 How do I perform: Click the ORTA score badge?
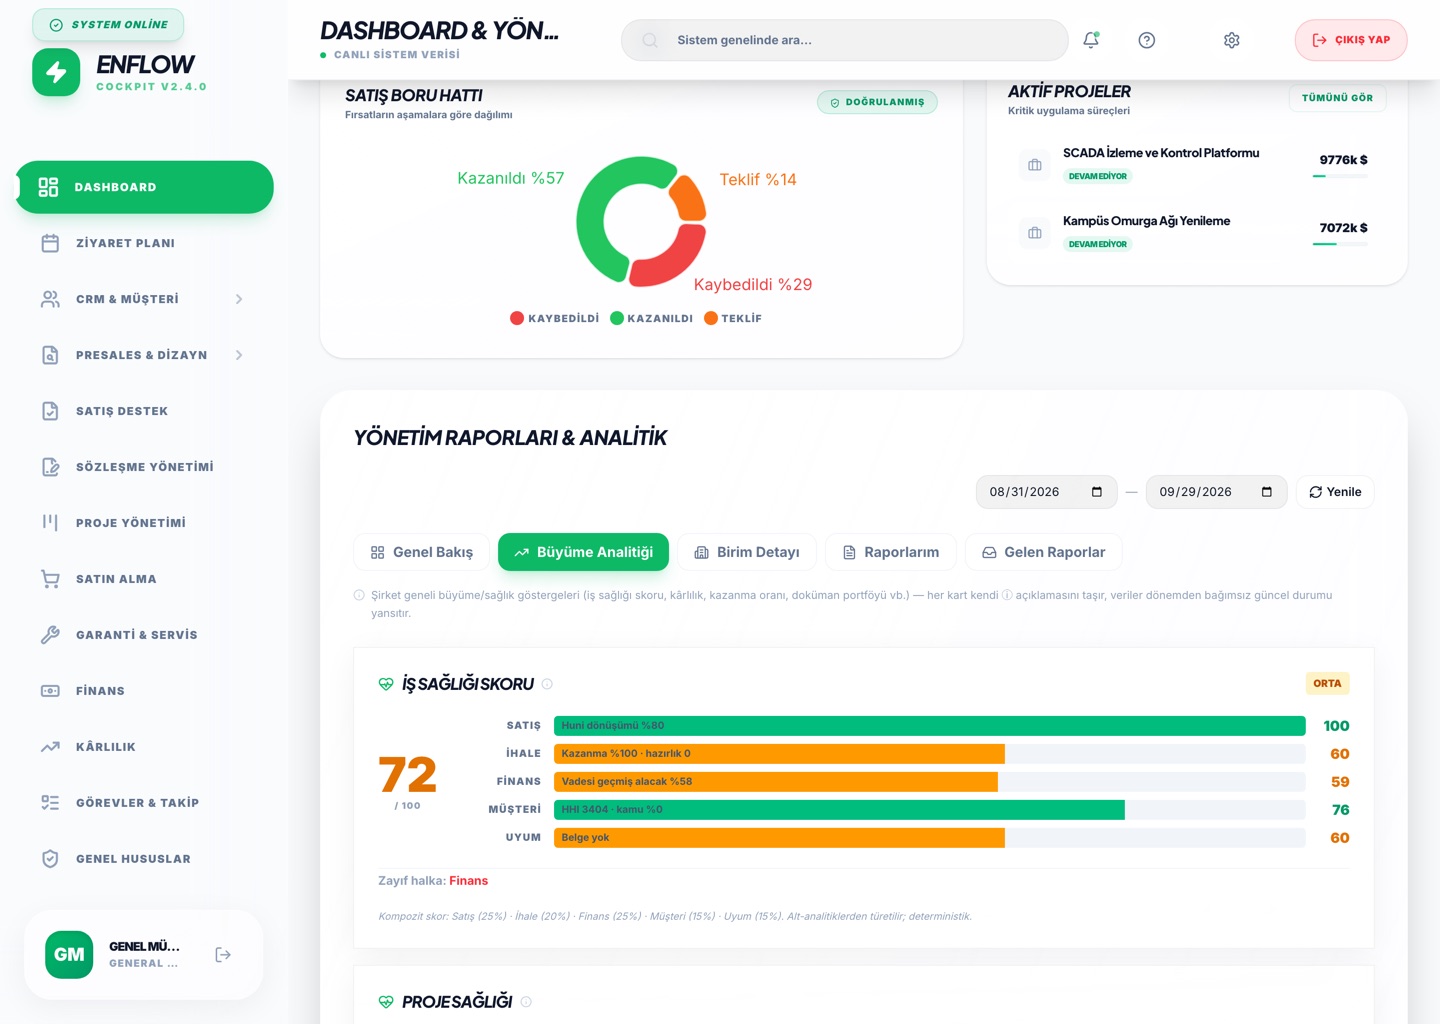click(x=1327, y=684)
